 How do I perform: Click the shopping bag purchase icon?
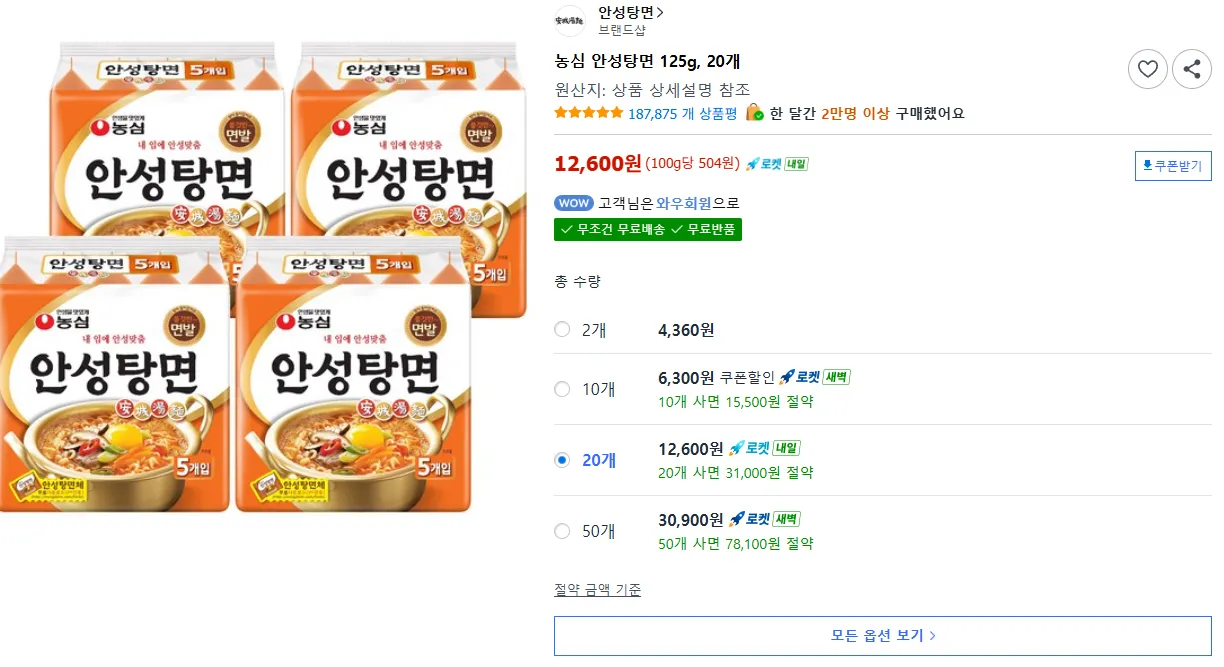click(x=754, y=113)
